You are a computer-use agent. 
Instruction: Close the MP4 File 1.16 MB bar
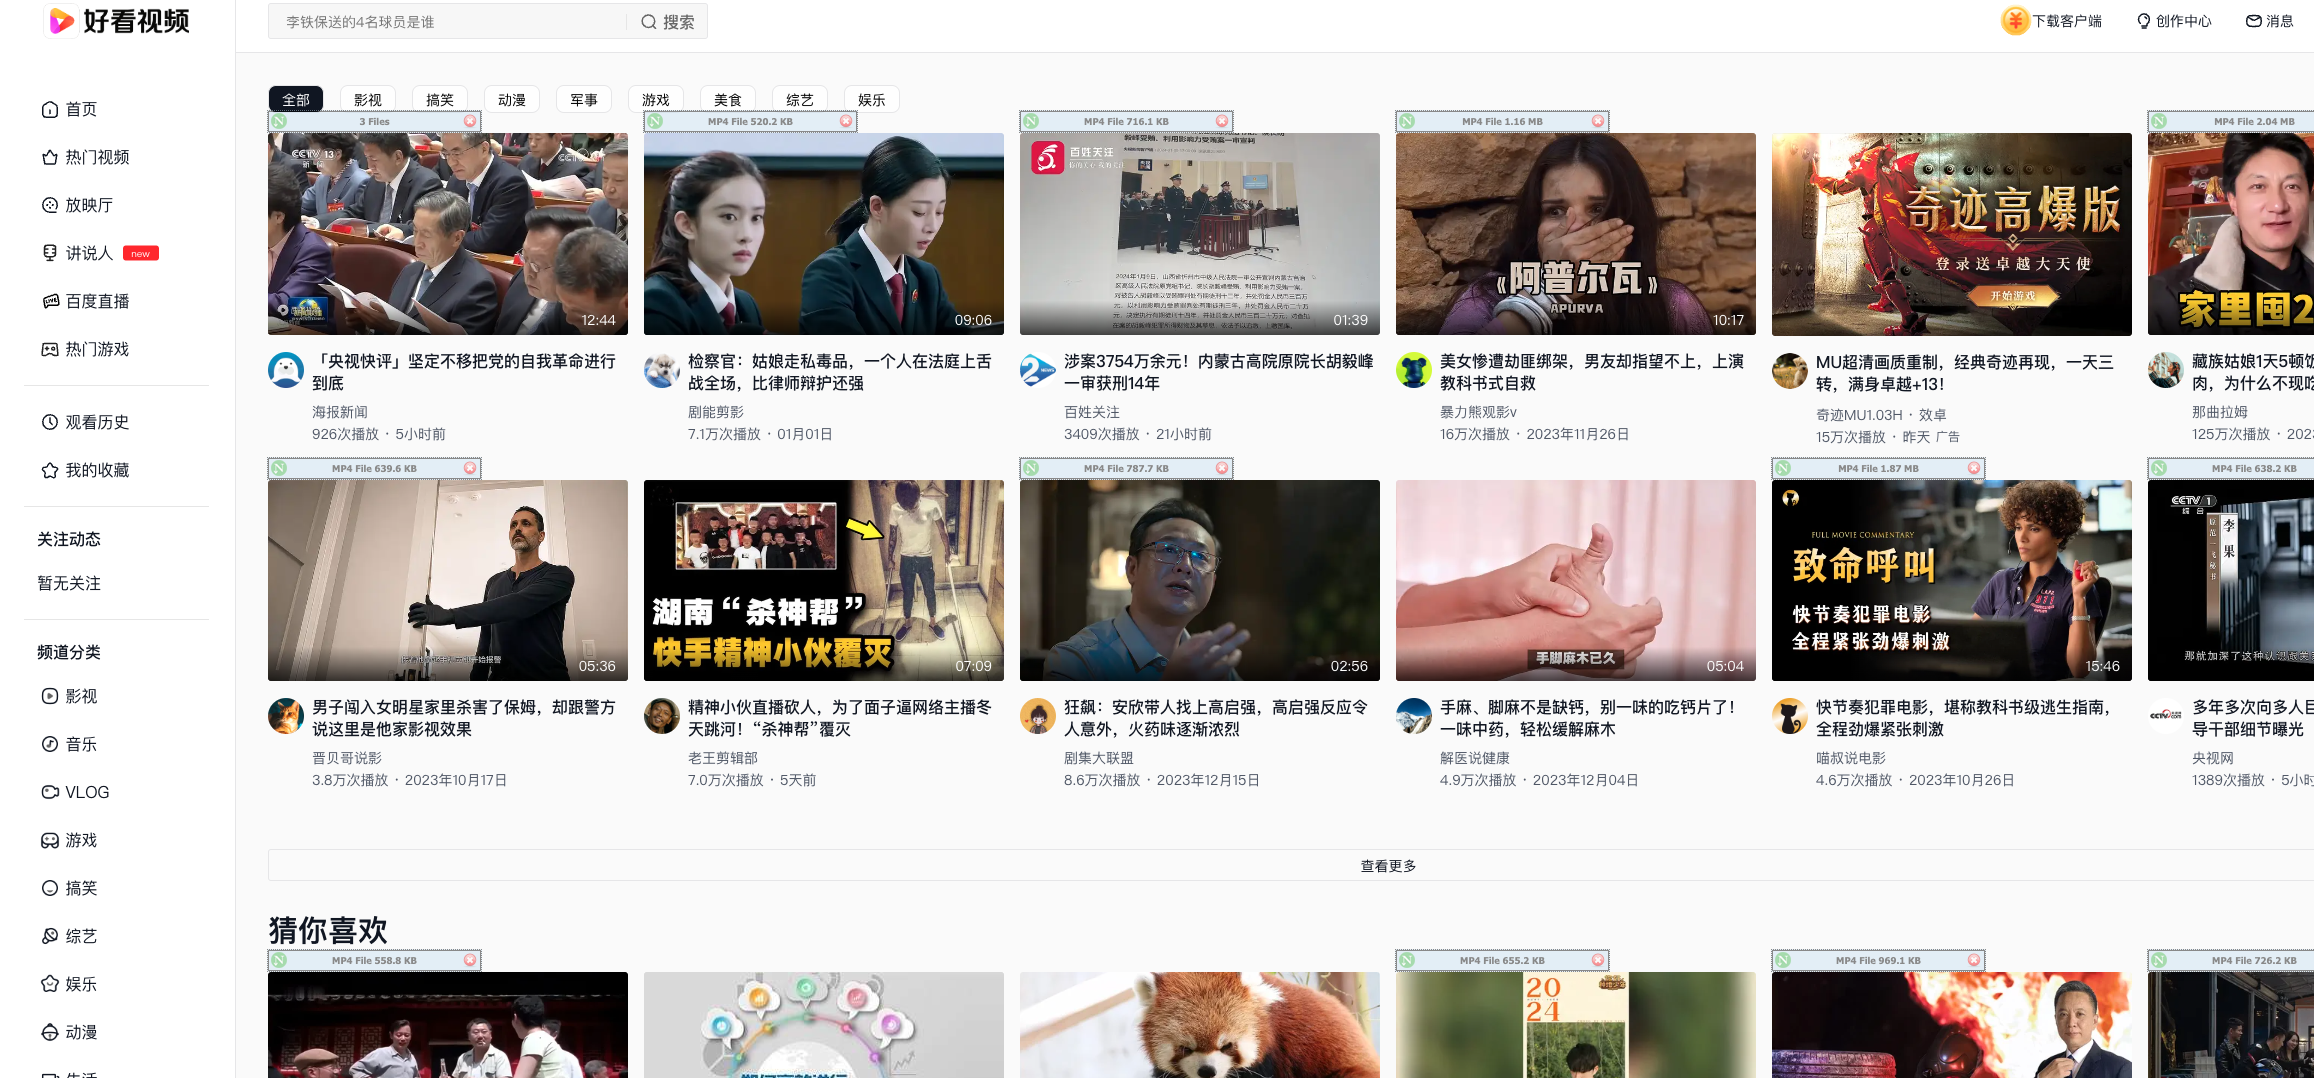(x=1598, y=121)
